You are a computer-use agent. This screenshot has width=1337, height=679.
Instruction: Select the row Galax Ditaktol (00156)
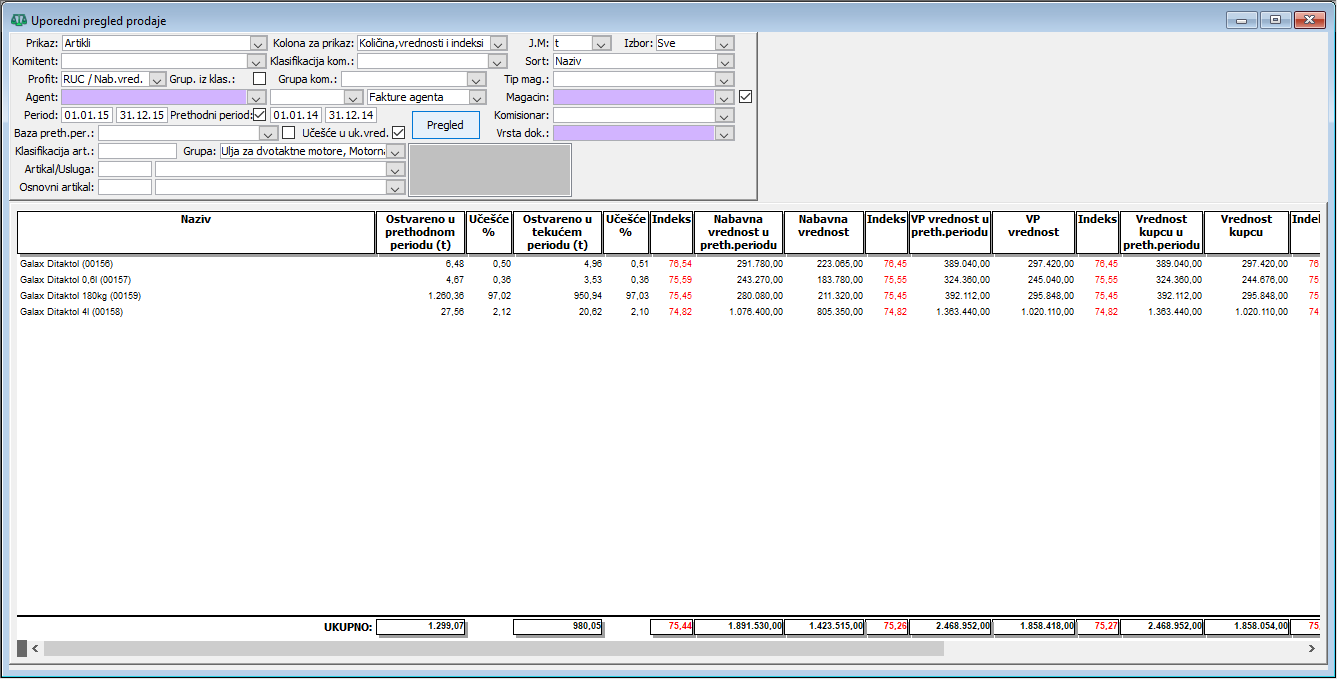(668, 264)
